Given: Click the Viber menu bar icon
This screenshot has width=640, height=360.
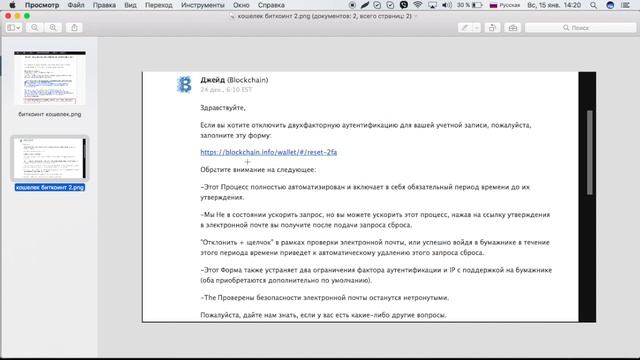Looking at the screenshot, I should pos(404,5).
